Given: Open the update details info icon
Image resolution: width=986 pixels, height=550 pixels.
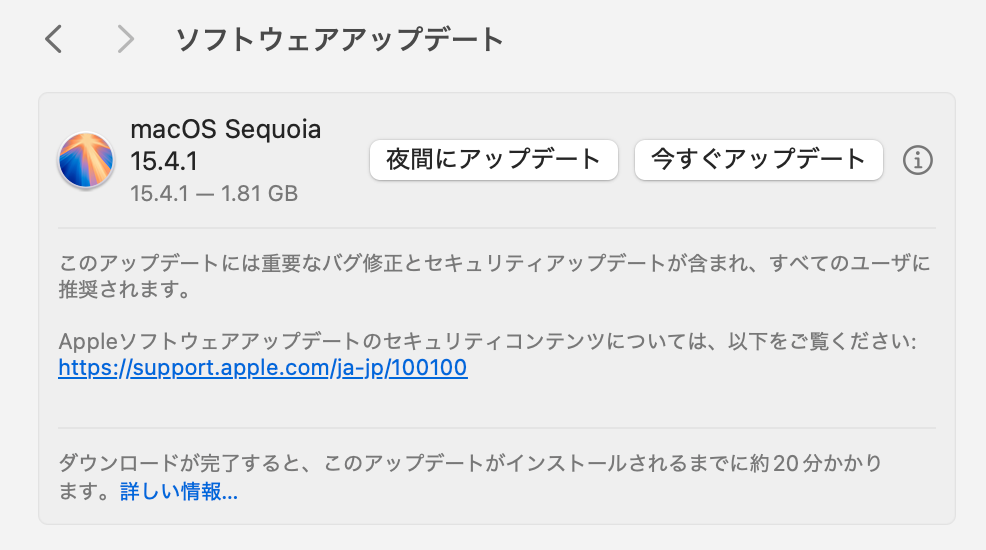Looking at the screenshot, I should point(917,160).
